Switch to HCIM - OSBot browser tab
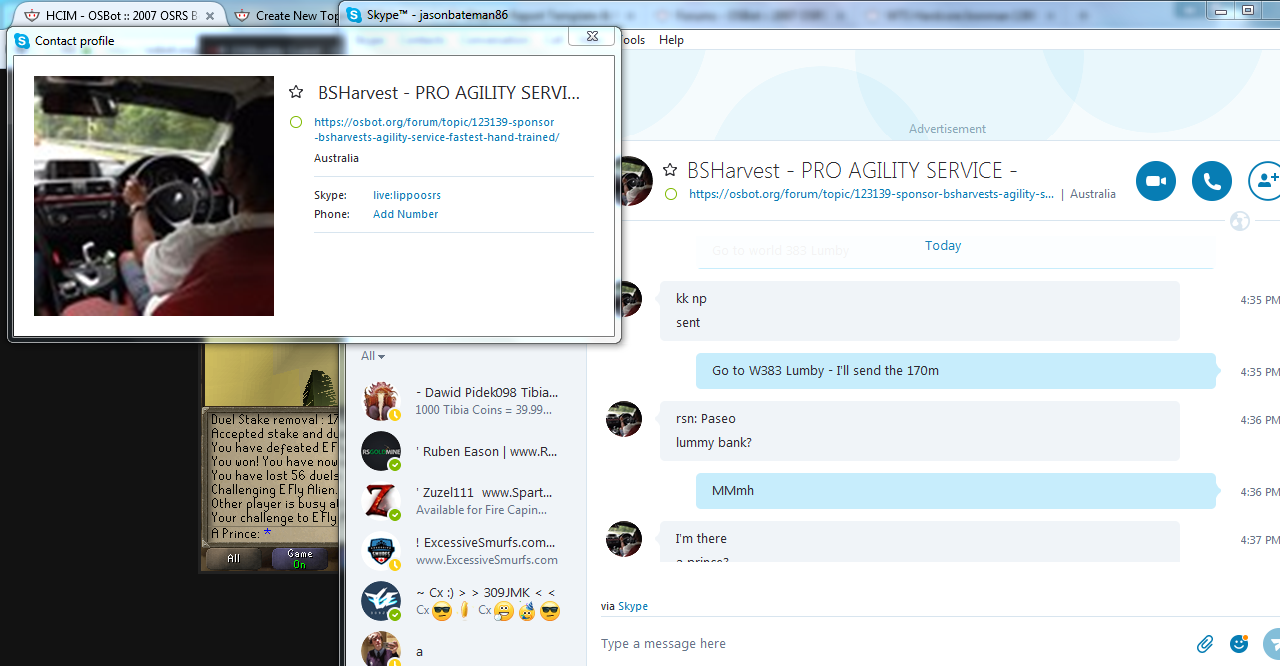 tap(120, 15)
